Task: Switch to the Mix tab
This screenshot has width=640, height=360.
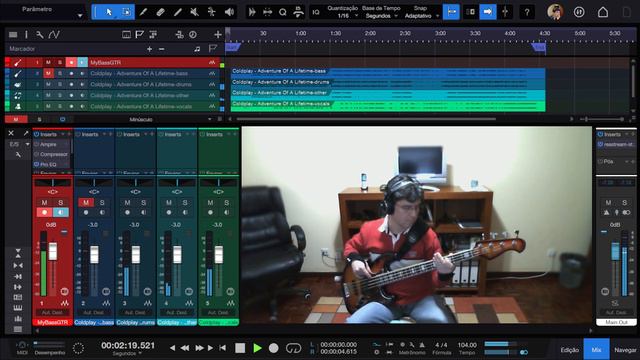Action: 596,349
